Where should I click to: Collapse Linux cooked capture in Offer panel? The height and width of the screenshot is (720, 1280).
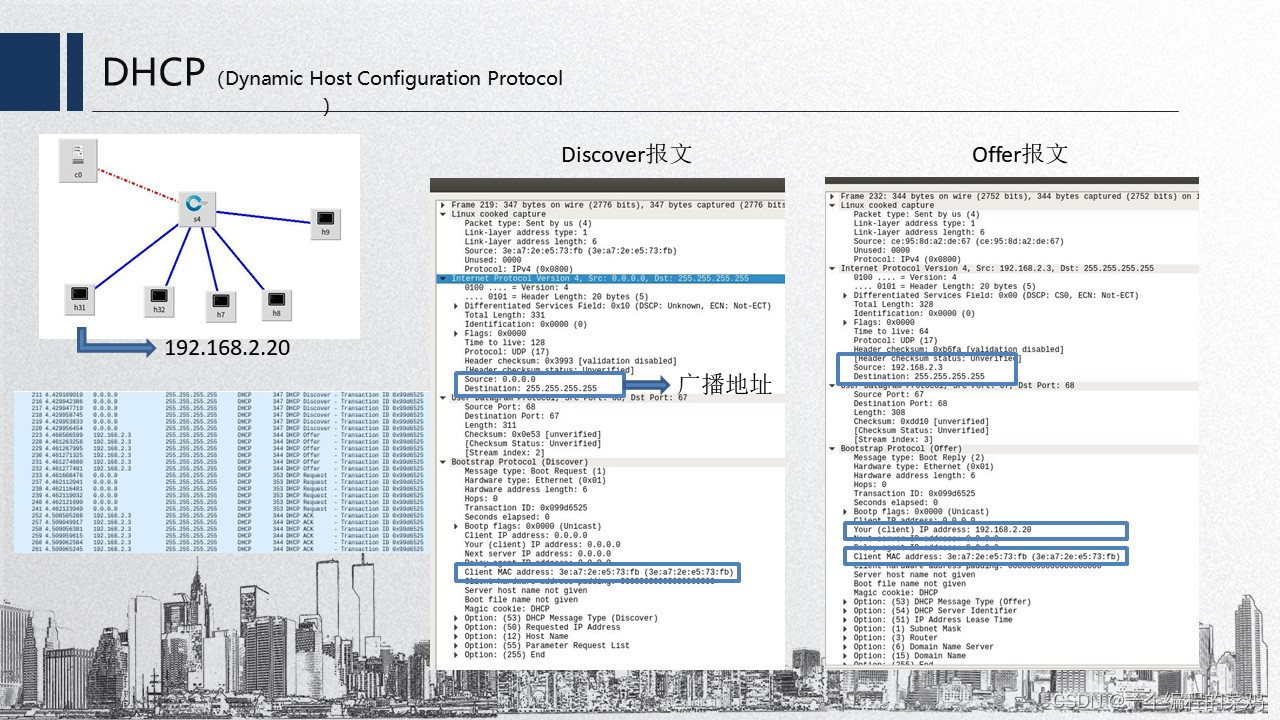[x=832, y=205]
